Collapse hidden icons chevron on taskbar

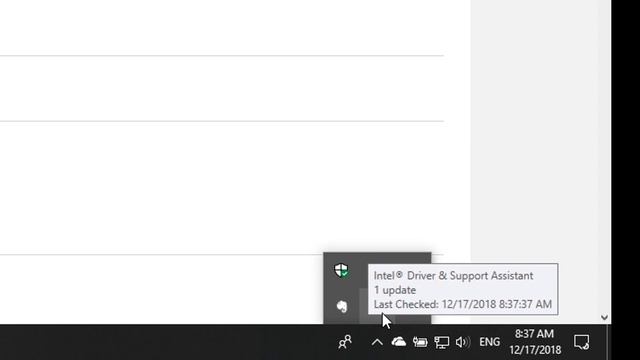pyautogui.click(x=377, y=342)
